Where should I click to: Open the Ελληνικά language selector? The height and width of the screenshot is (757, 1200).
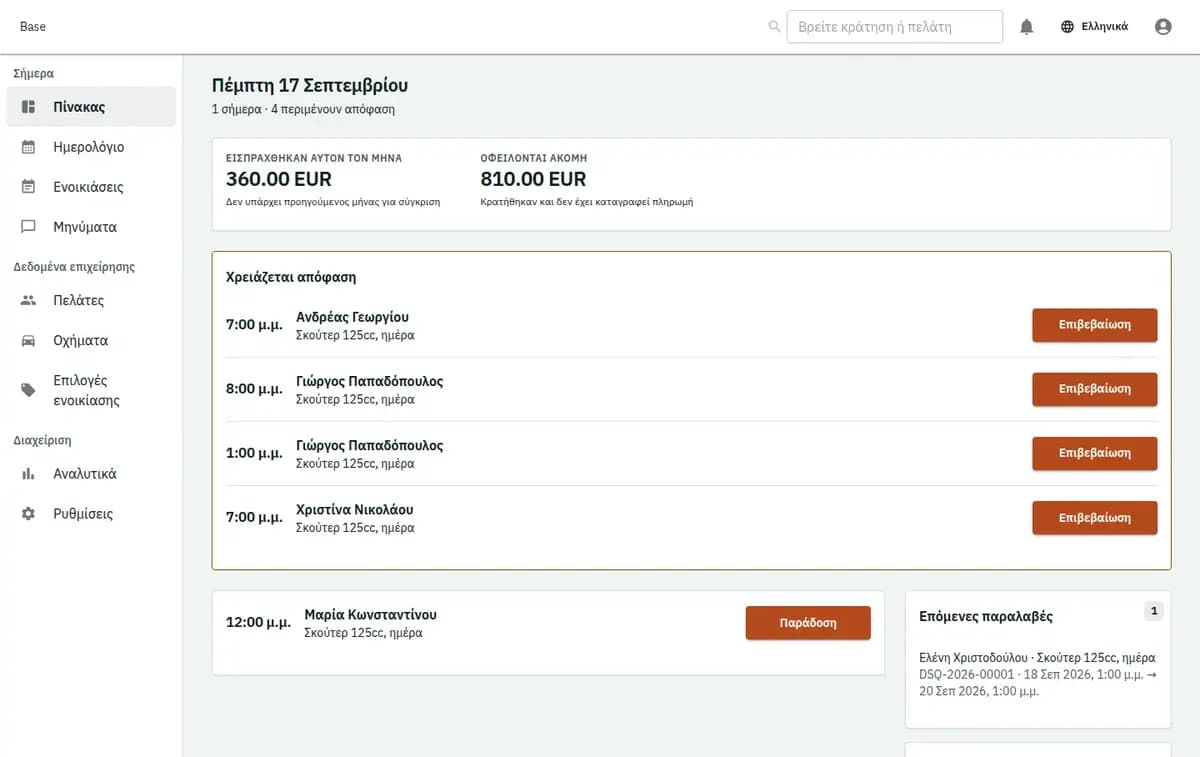[x=1094, y=27]
